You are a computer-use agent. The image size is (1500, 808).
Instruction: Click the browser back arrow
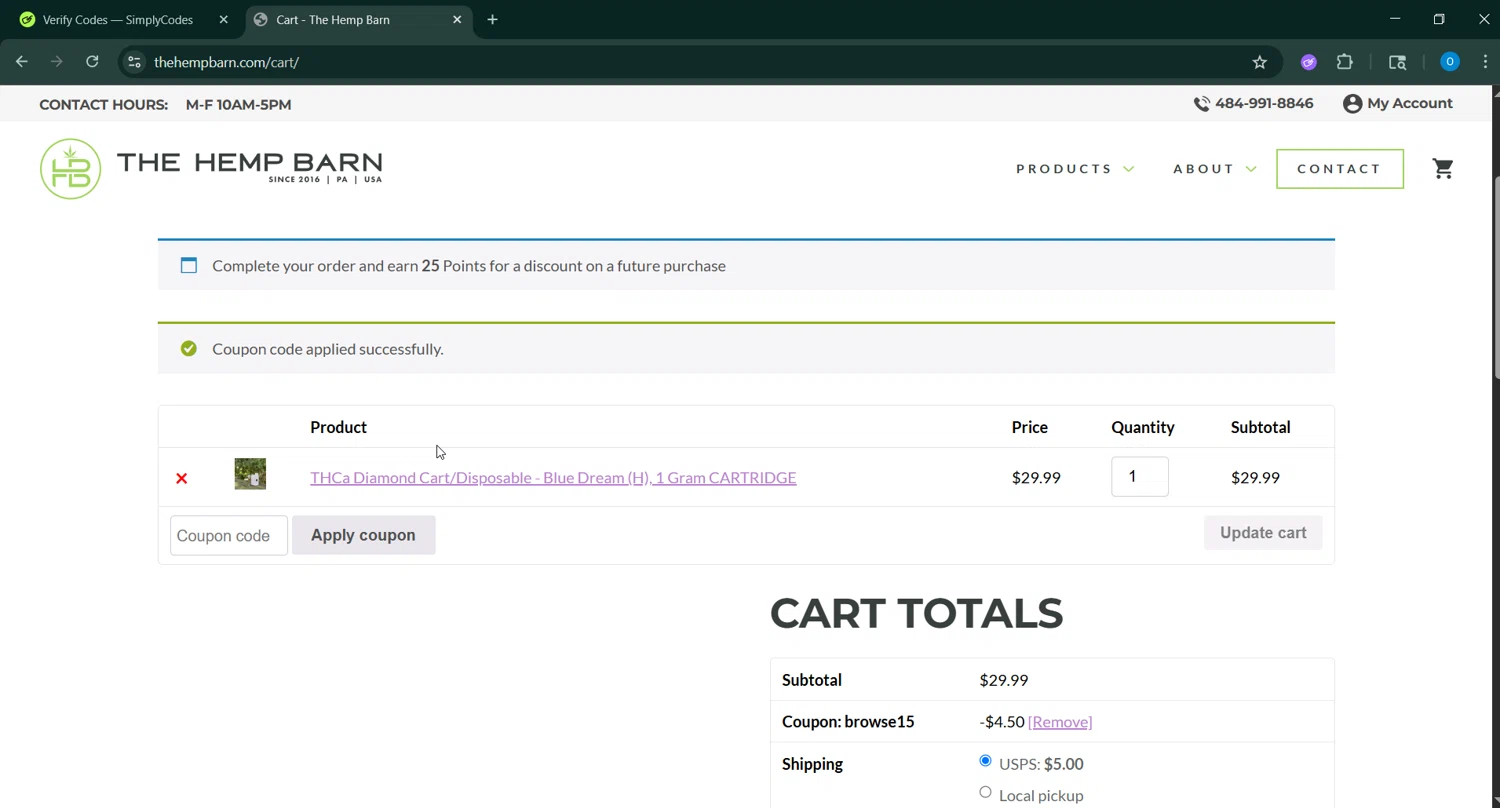tap(22, 62)
